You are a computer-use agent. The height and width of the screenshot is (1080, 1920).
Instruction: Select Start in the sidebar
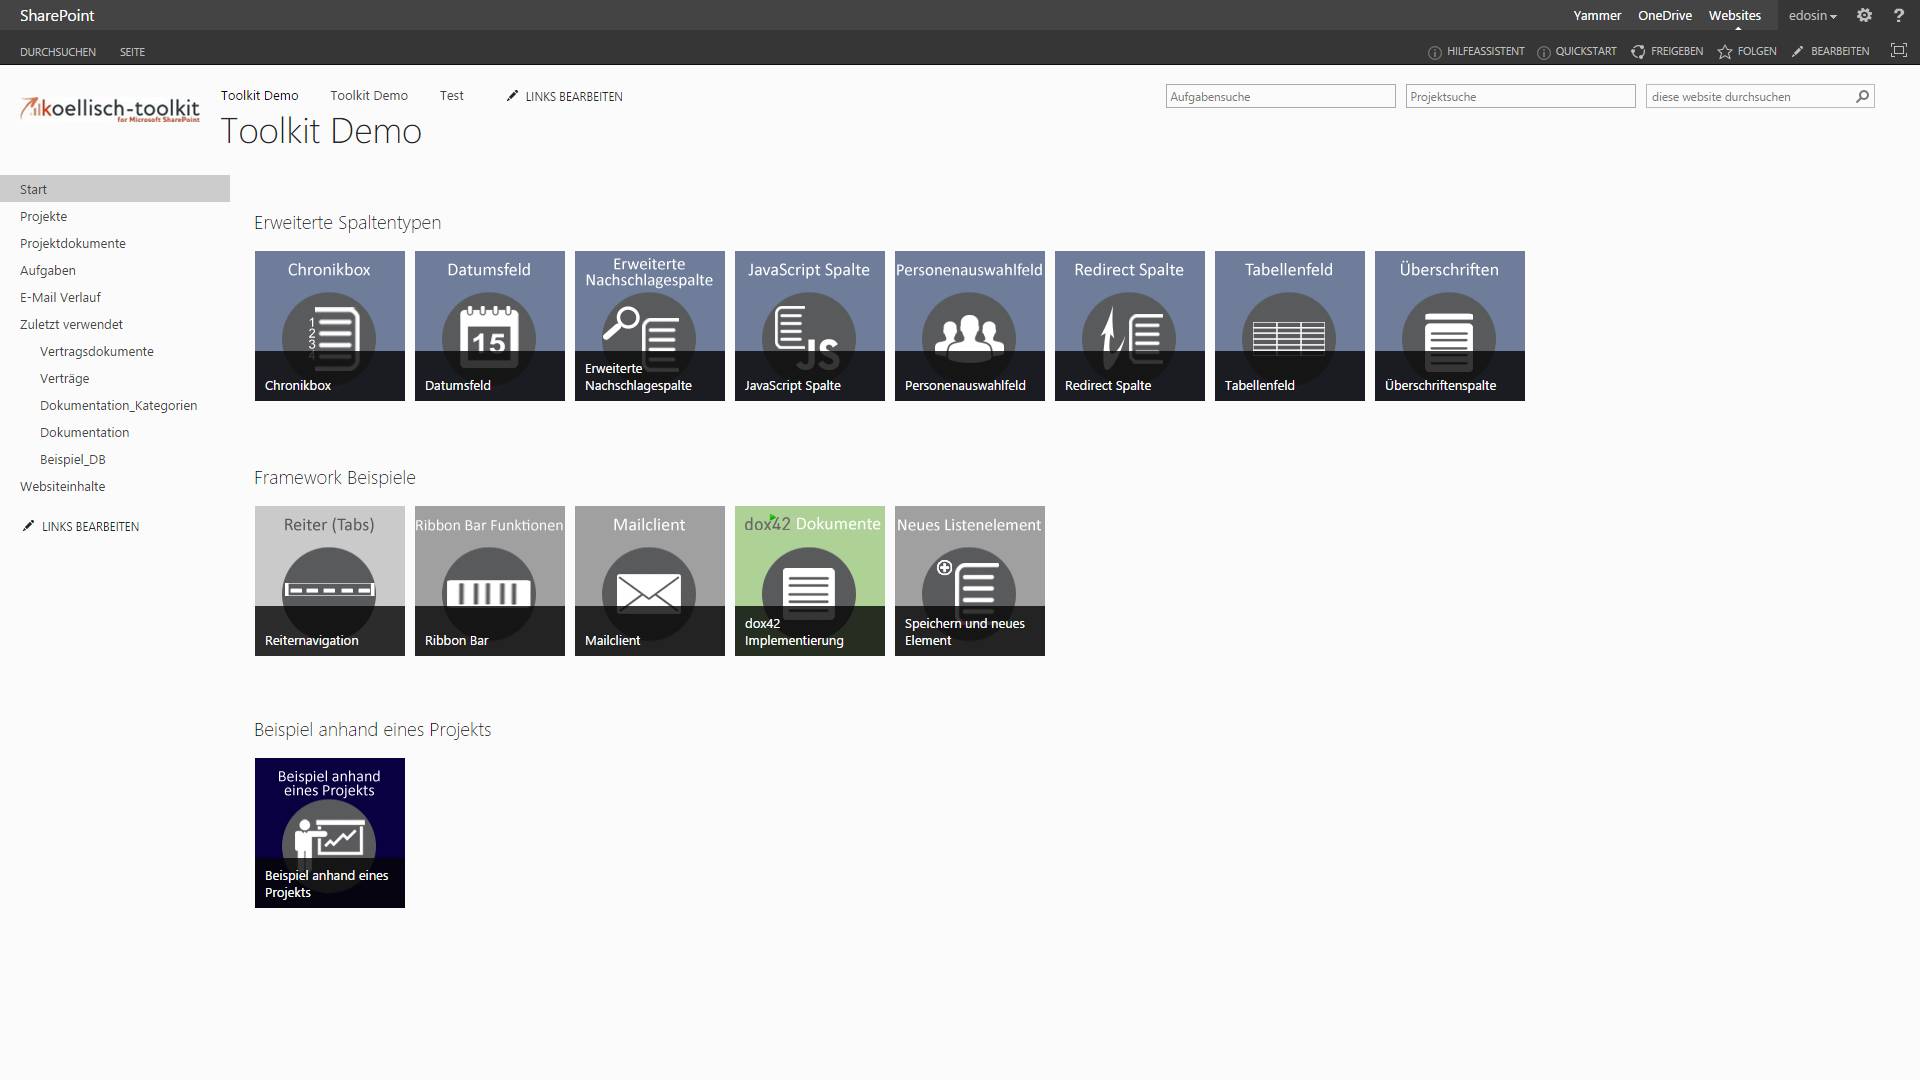115,189
